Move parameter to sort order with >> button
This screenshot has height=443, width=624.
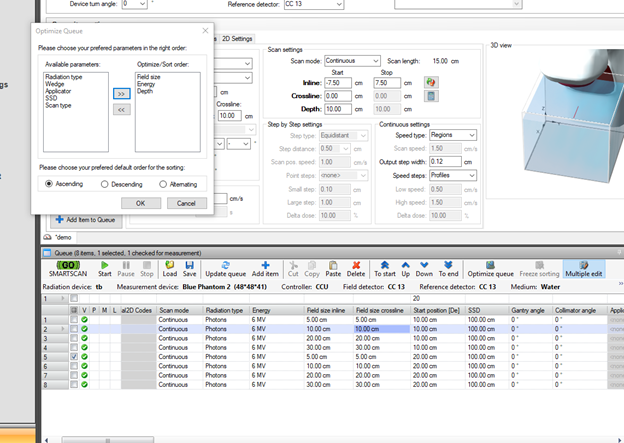[x=121, y=94]
